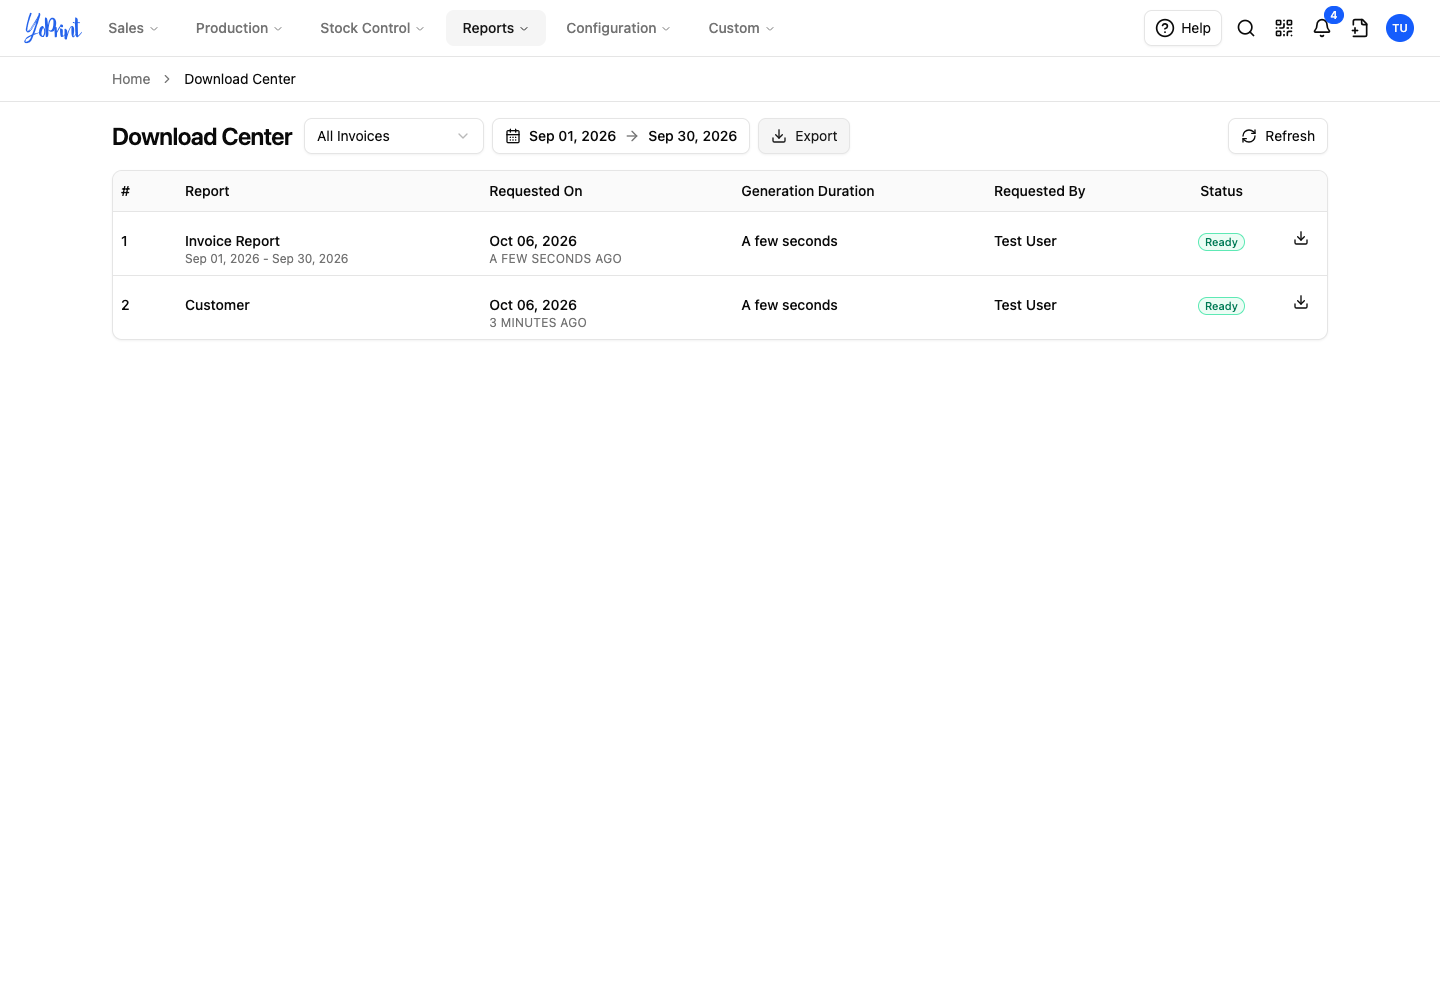Open the Reports menu

[496, 28]
